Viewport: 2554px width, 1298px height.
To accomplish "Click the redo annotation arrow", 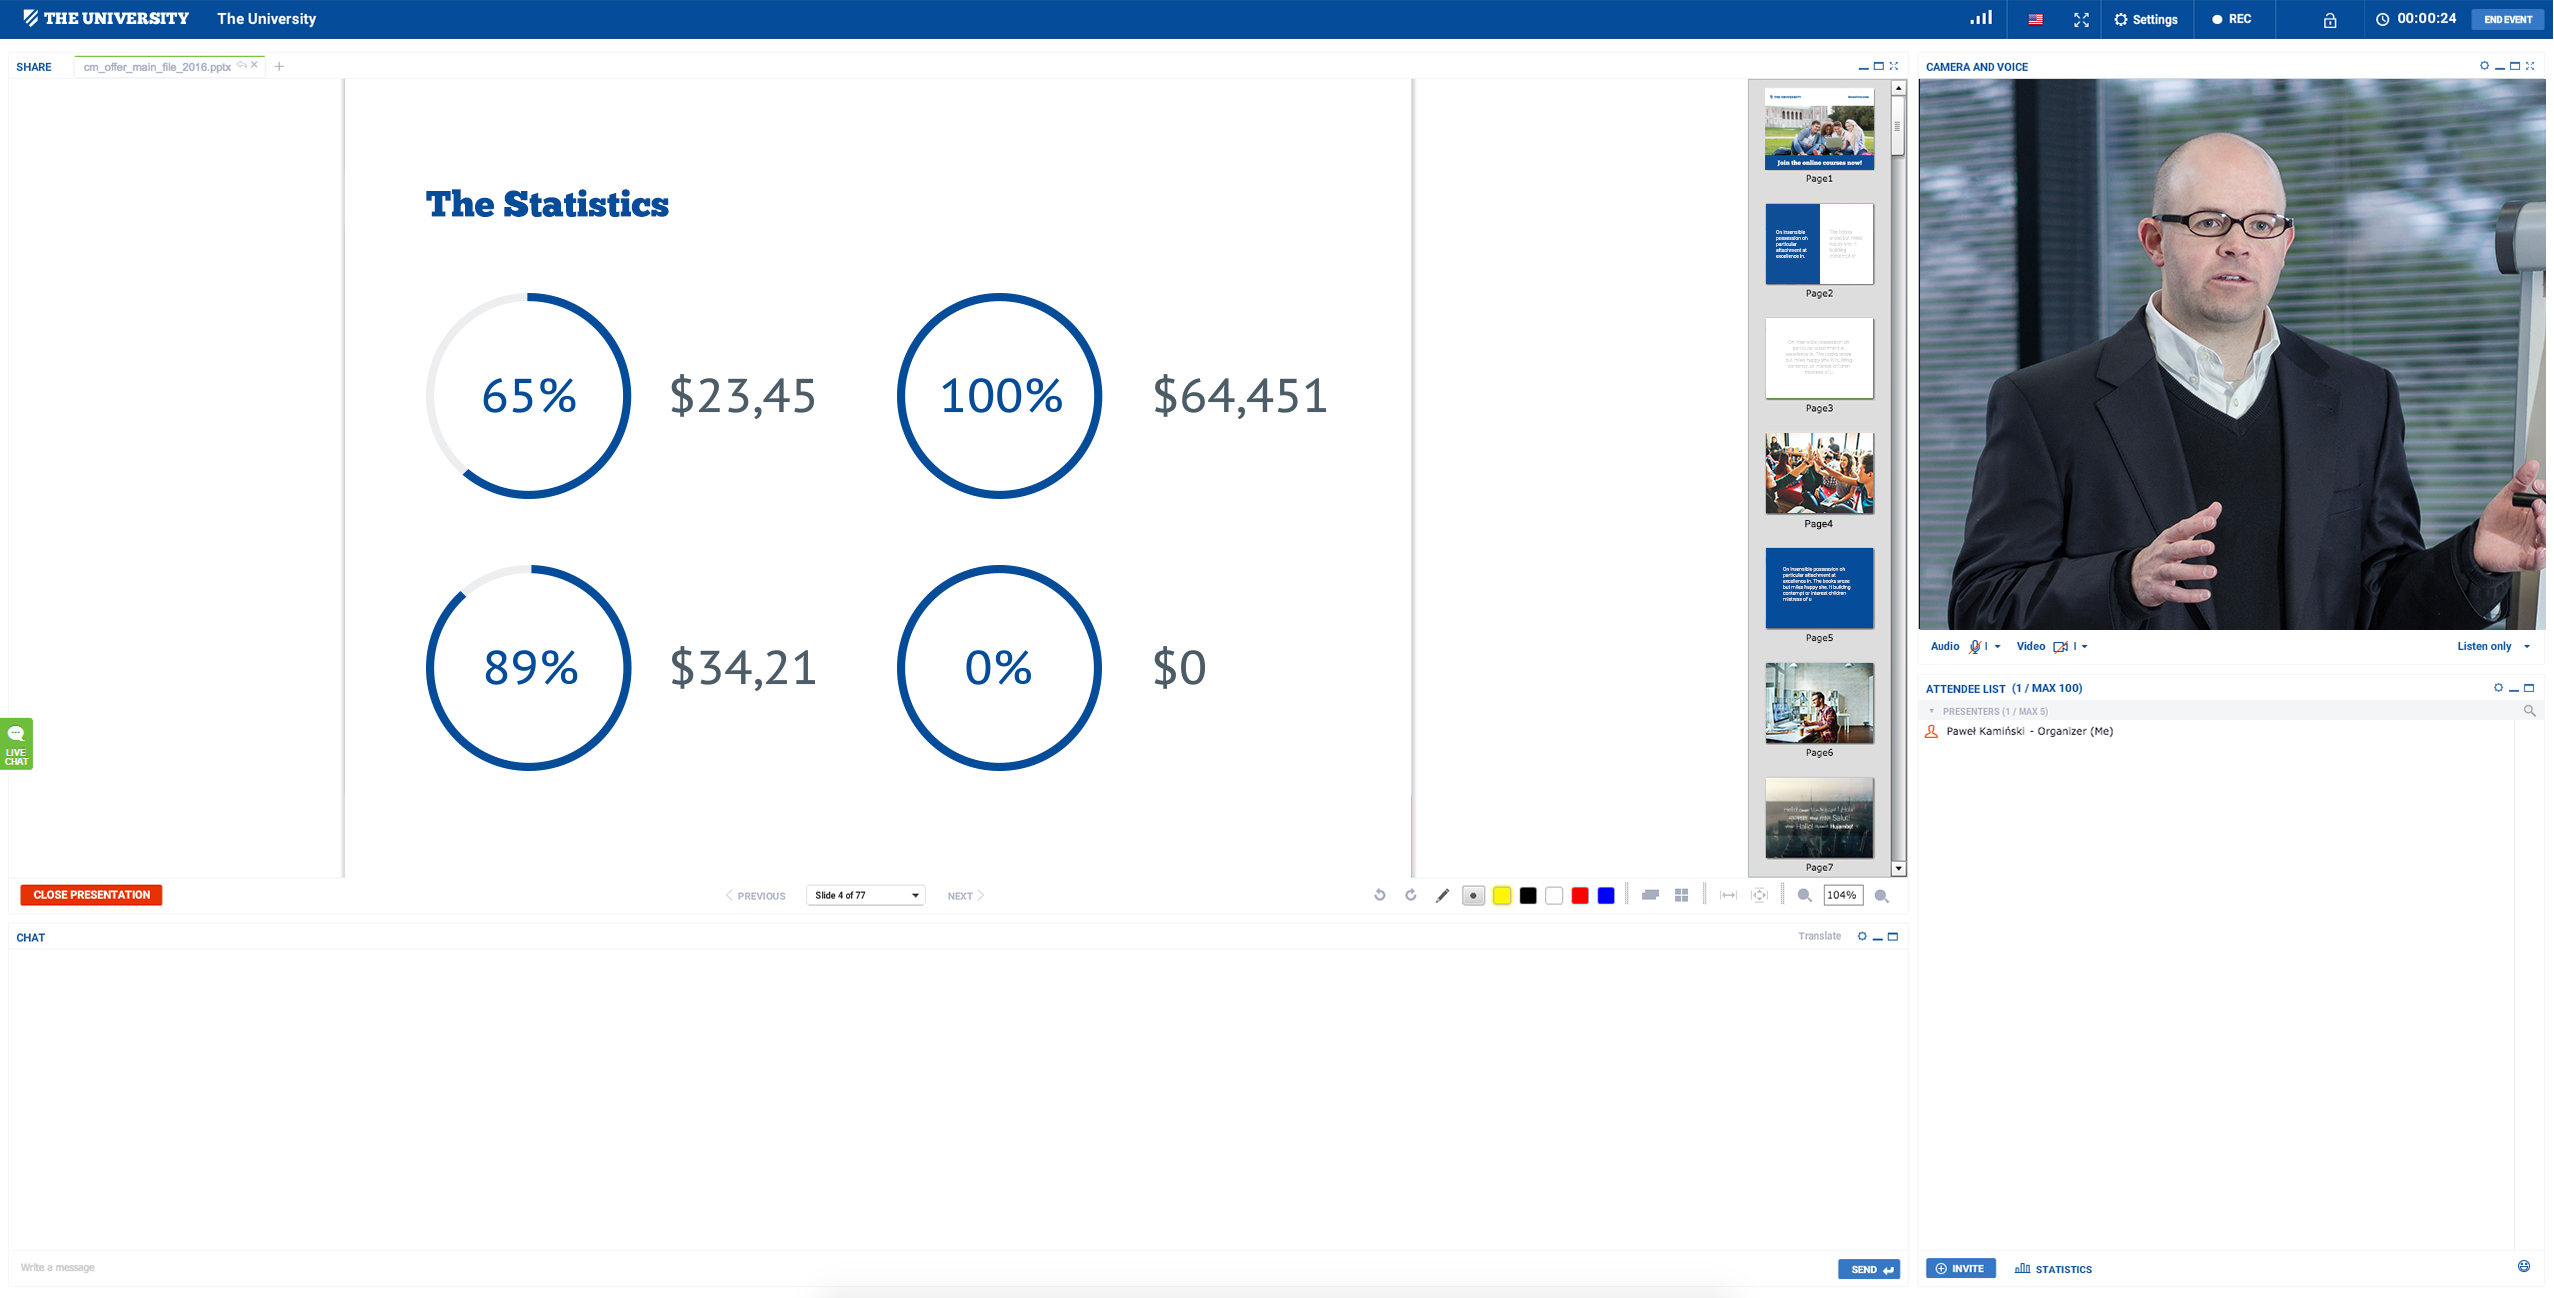I will 1411,895.
